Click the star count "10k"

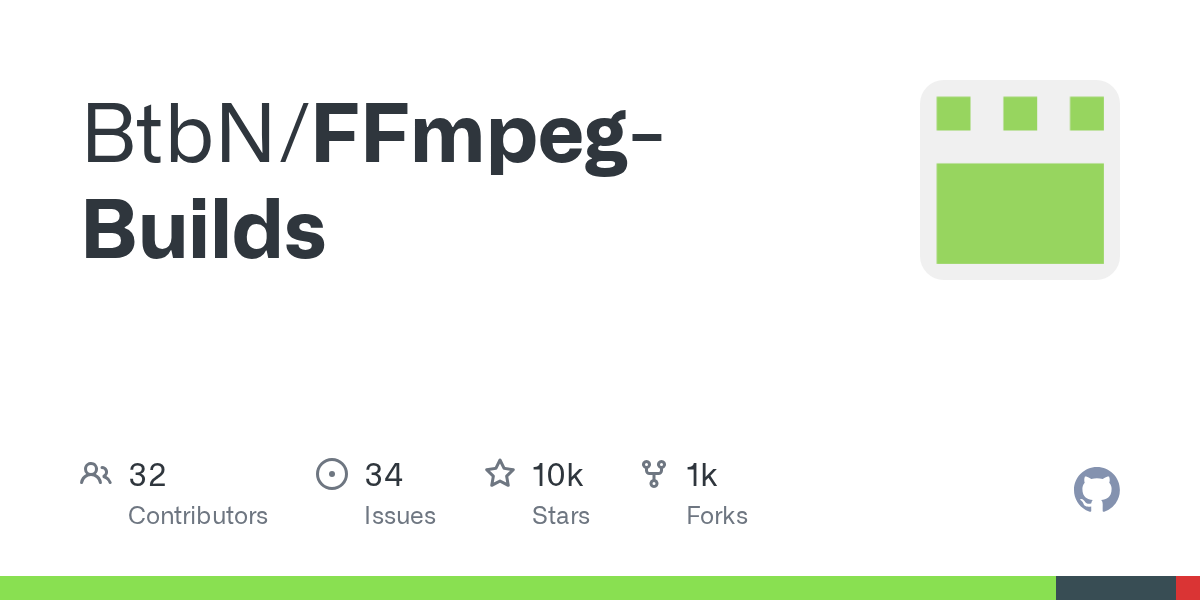(557, 475)
